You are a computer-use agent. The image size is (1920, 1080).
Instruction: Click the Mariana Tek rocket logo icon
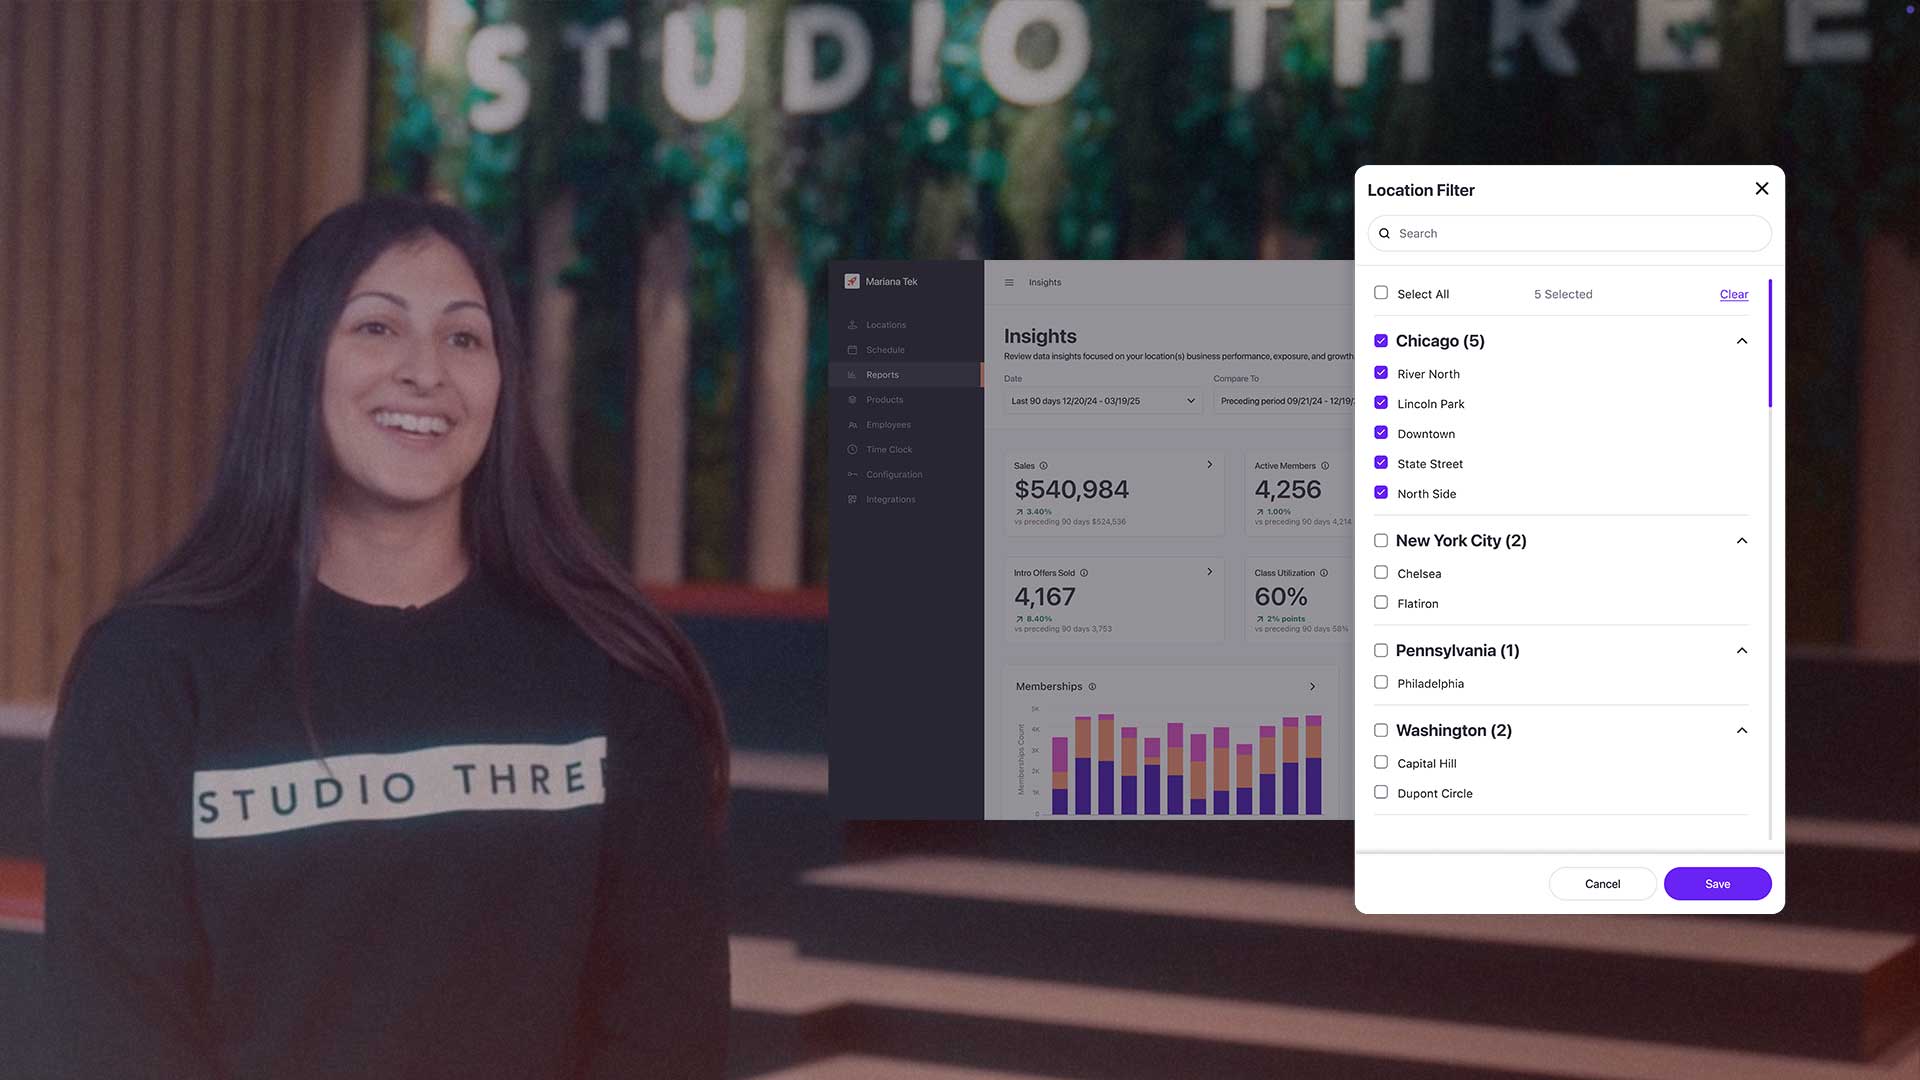point(852,282)
